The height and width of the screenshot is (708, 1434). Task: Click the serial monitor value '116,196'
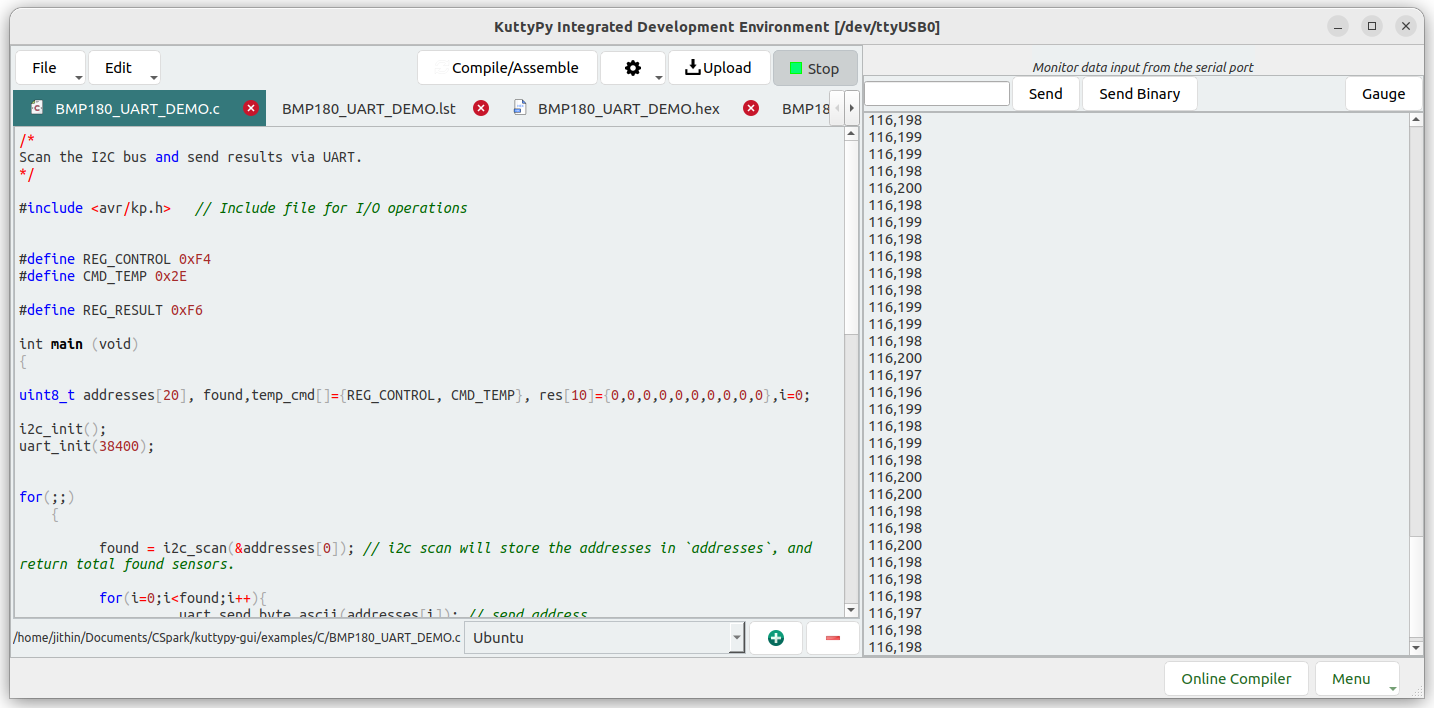point(895,392)
